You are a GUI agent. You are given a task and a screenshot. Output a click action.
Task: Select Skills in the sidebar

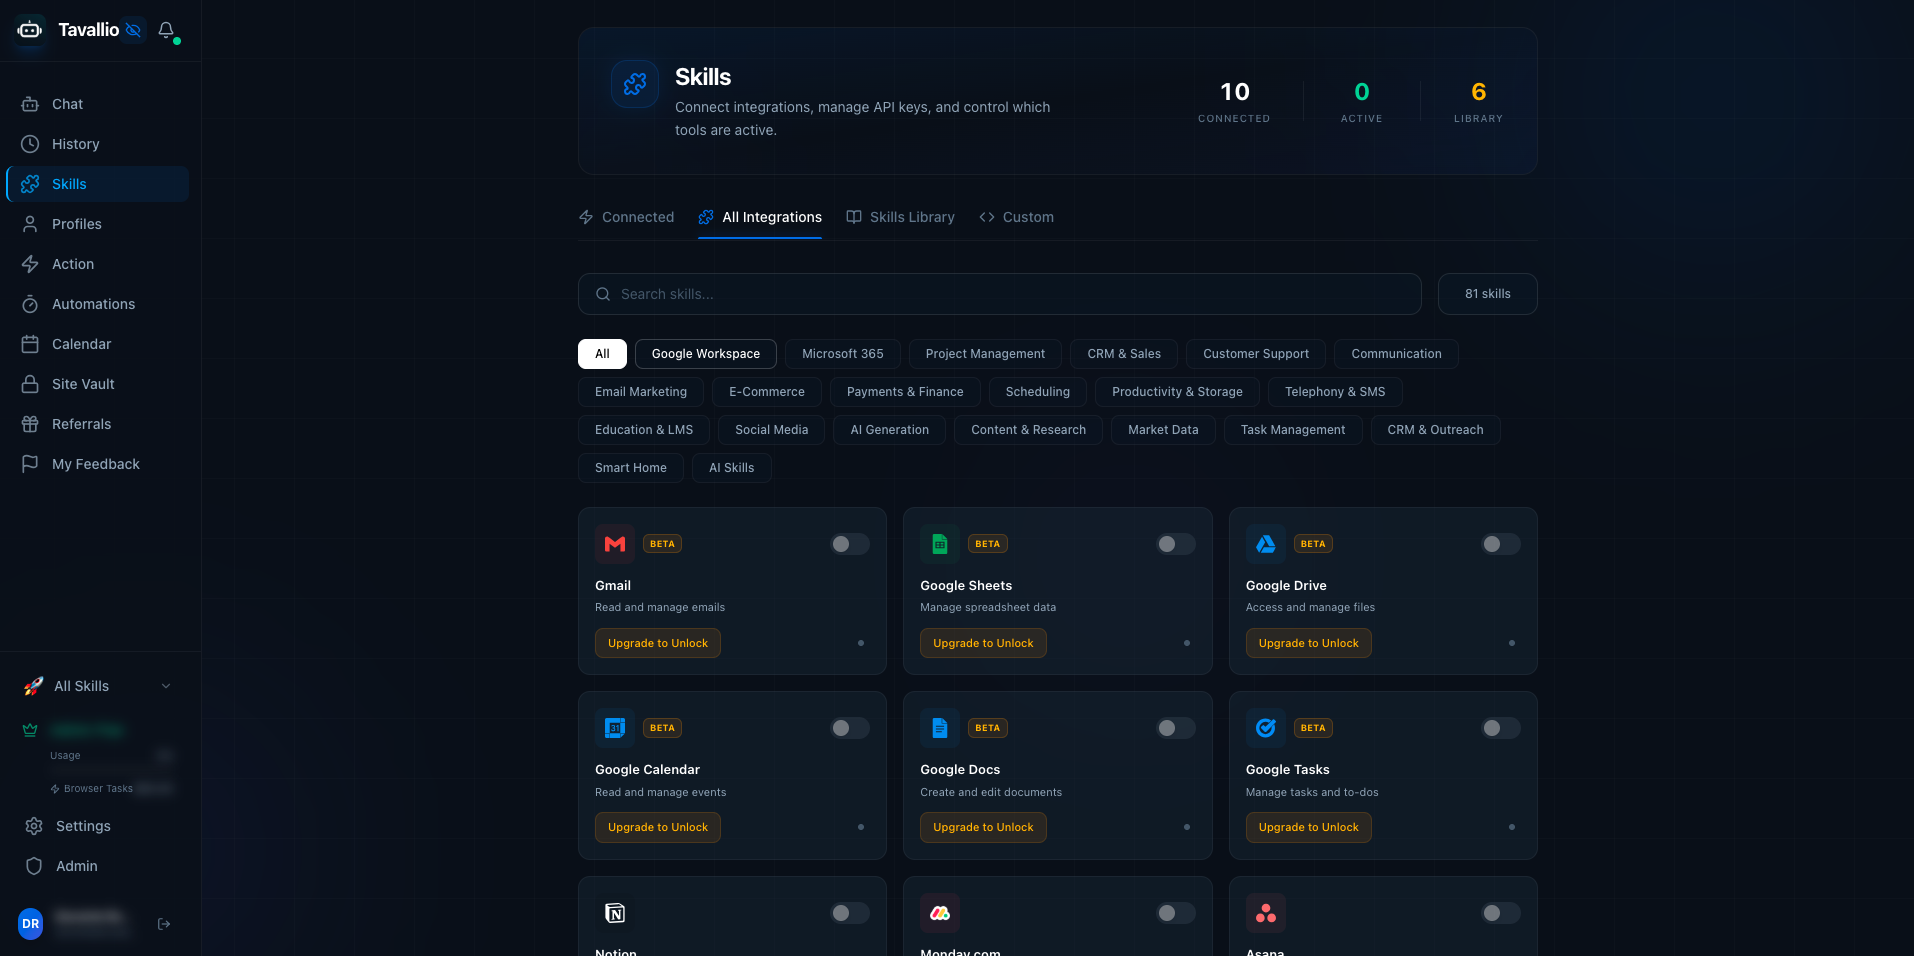[97, 184]
